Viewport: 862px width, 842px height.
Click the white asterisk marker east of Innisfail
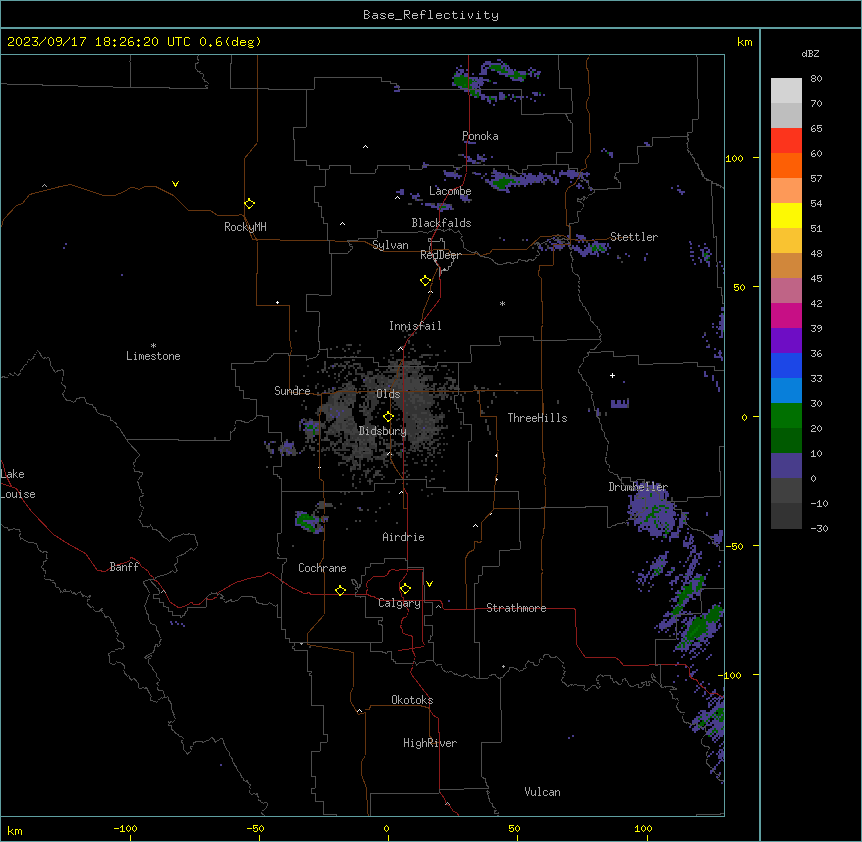tap(502, 303)
